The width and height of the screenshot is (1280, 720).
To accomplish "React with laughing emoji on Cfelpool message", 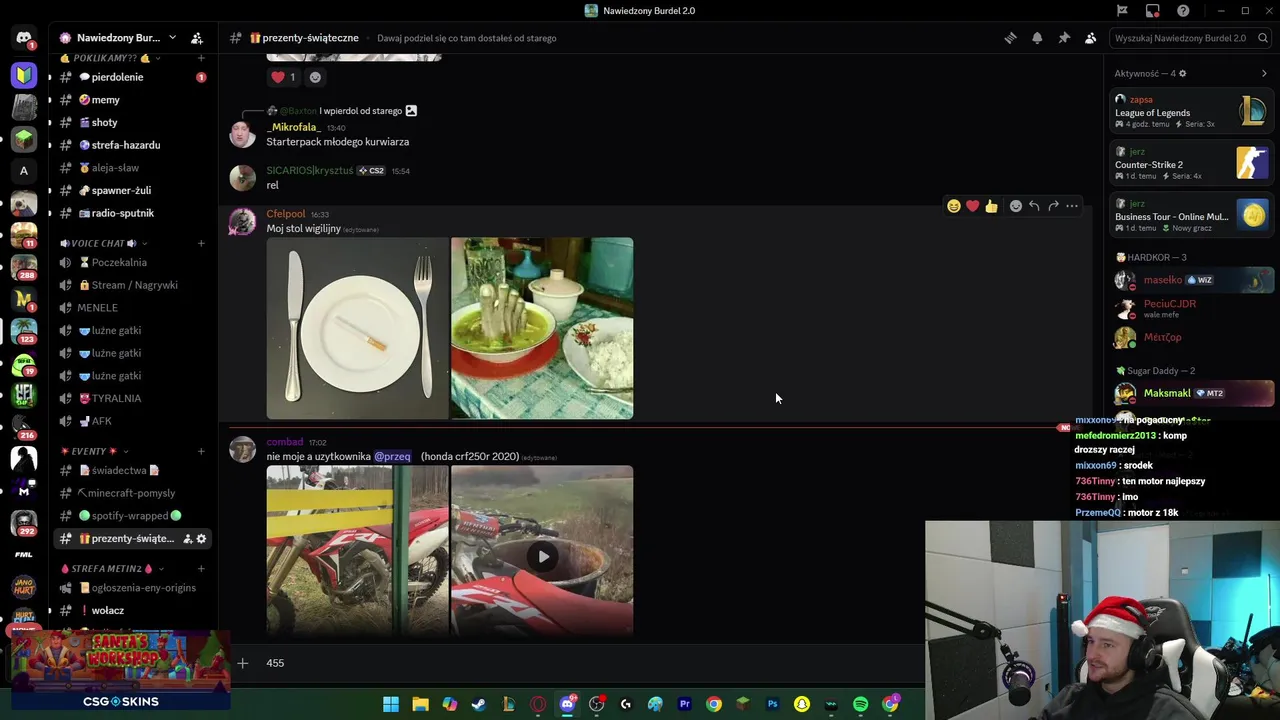I will (954, 206).
